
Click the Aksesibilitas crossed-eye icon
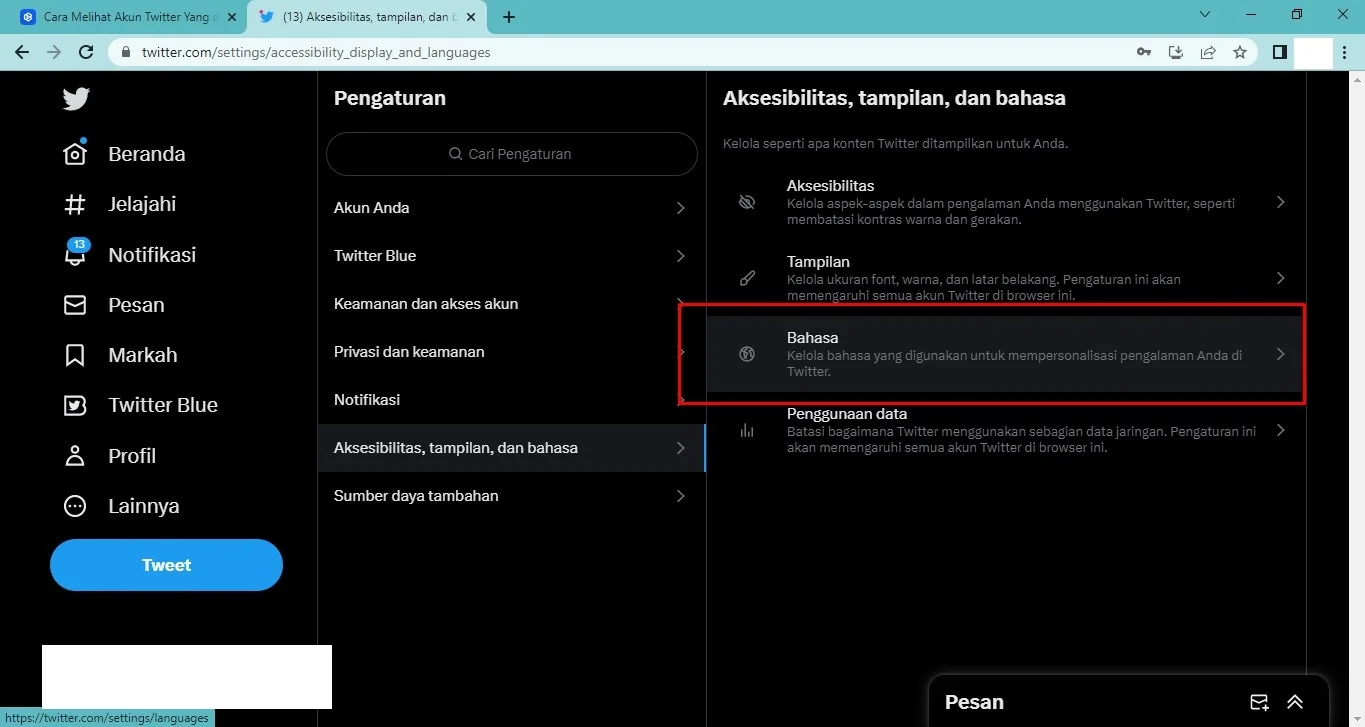coord(747,202)
